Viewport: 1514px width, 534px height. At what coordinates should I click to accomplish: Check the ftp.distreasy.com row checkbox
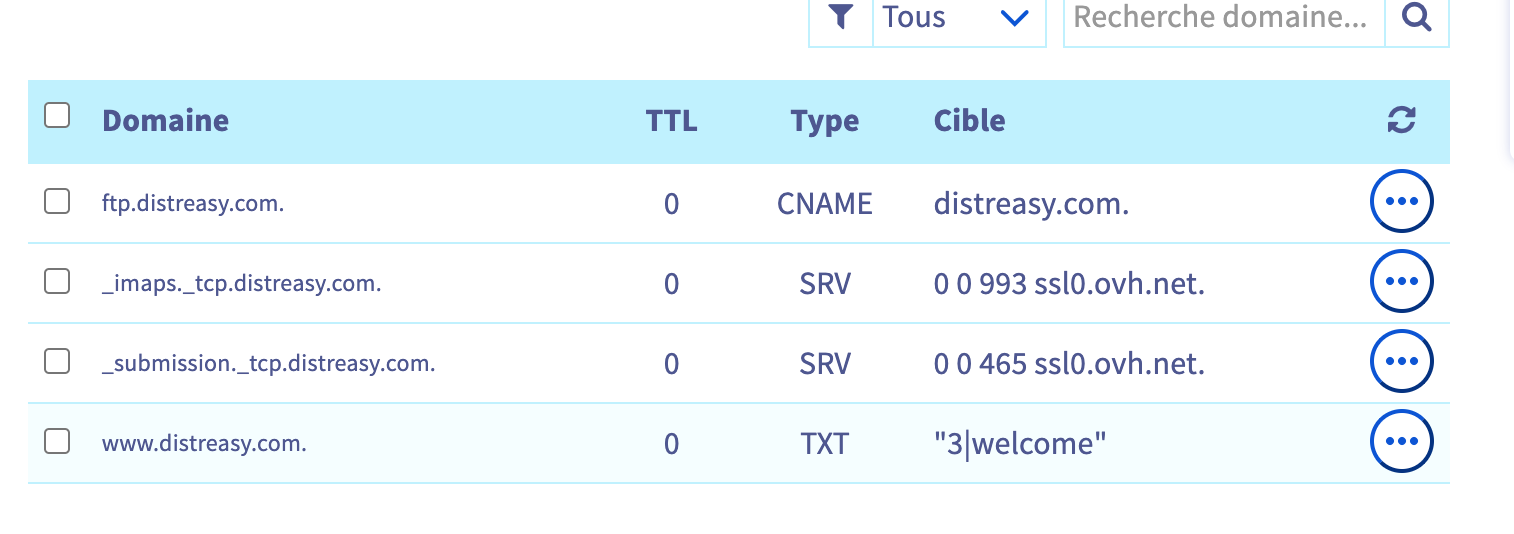[57, 202]
